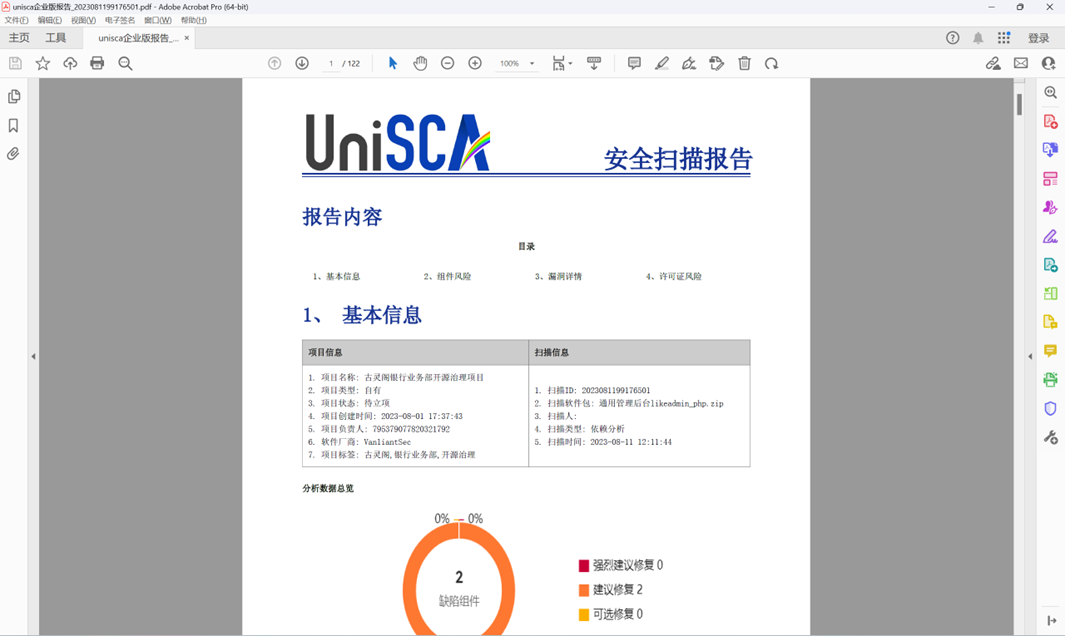
Task: Open the 帮助 menu
Action: (x=194, y=20)
